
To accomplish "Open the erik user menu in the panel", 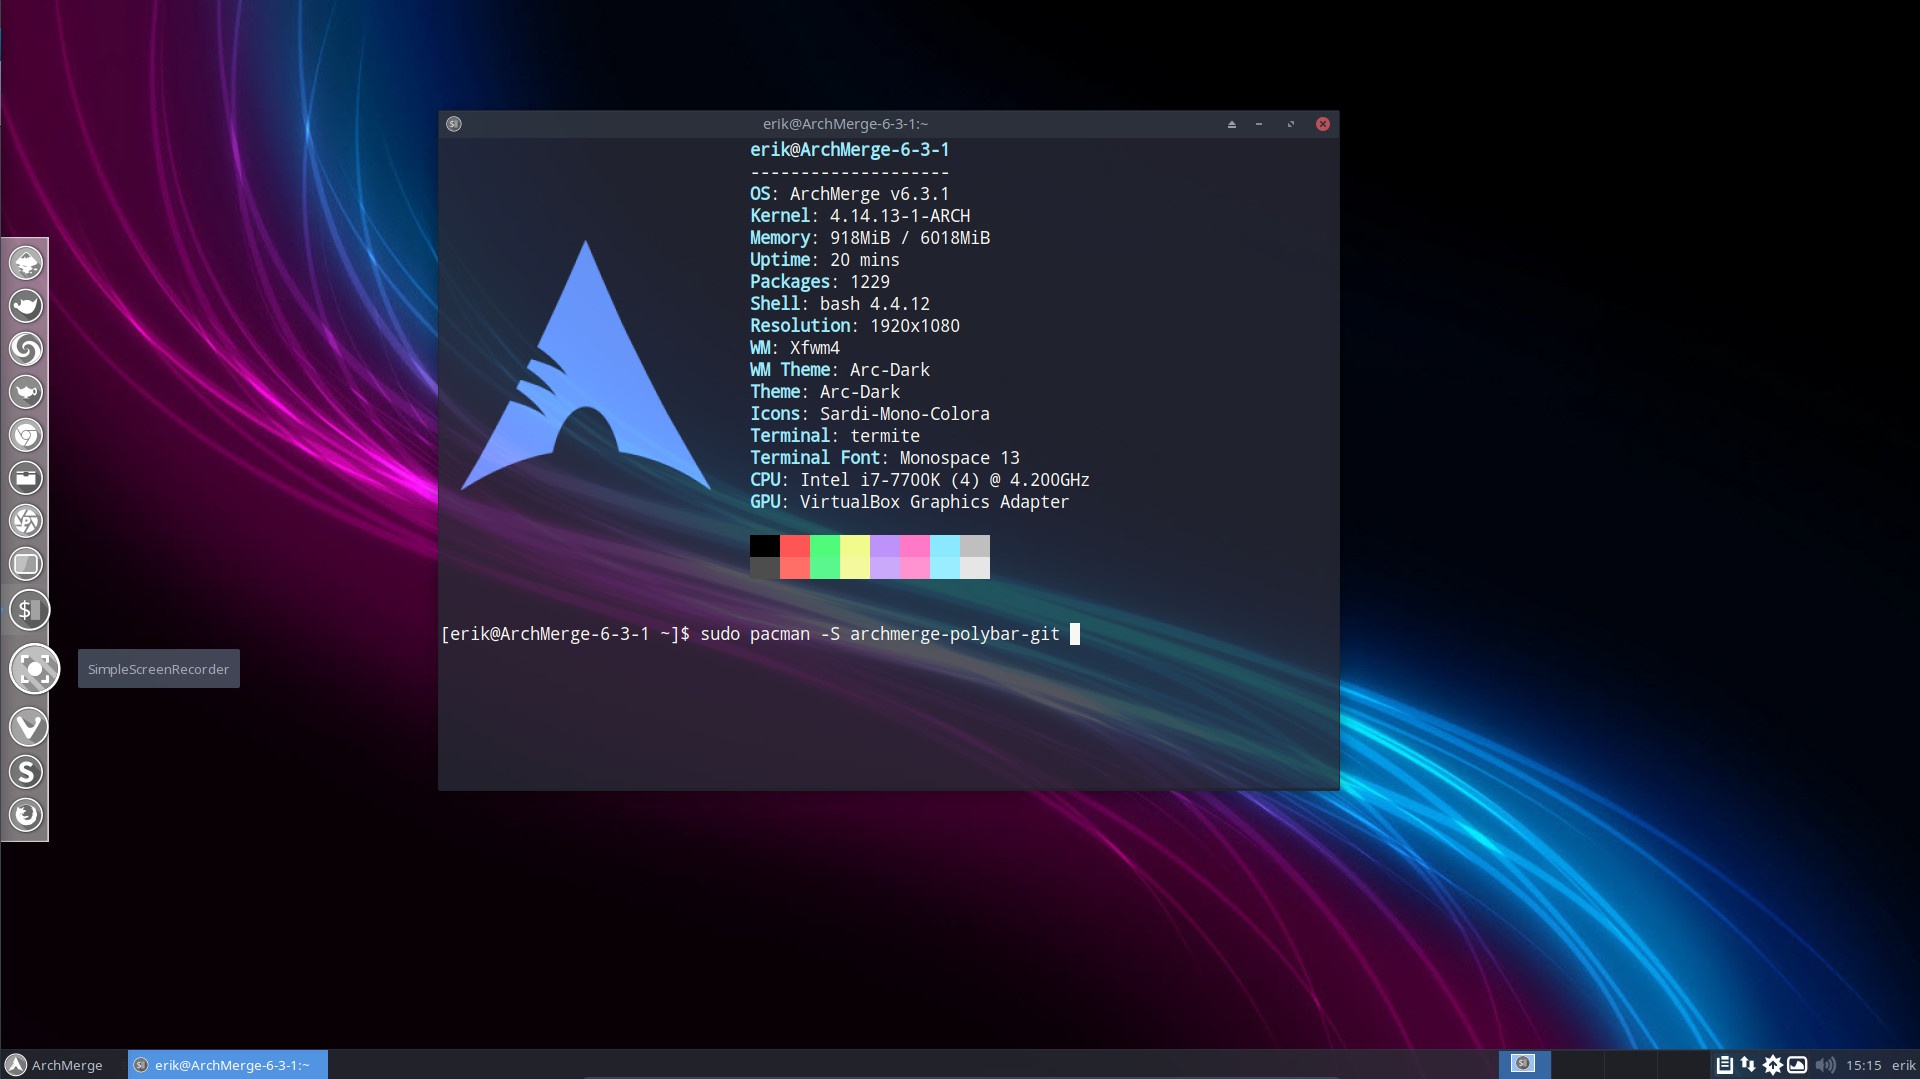I will (x=1903, y=1066).
